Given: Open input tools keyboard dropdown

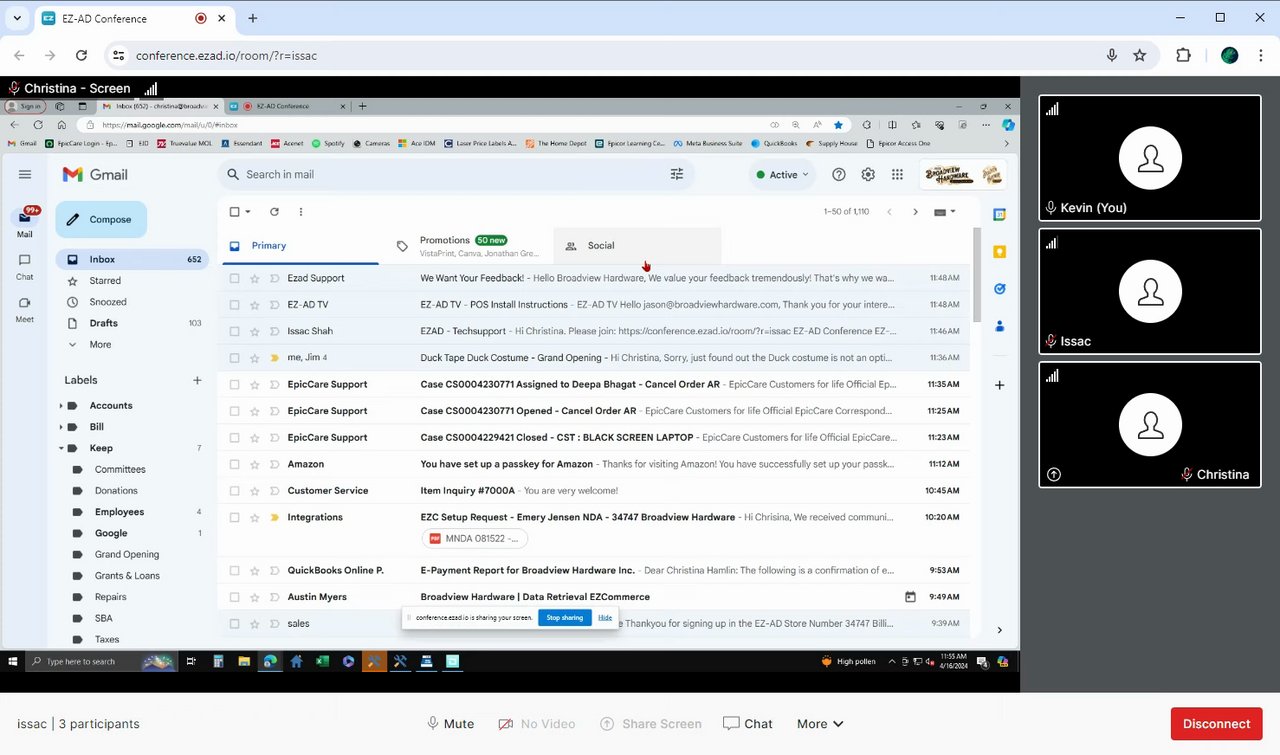Looking at the screenshot, I should point(945,212).
